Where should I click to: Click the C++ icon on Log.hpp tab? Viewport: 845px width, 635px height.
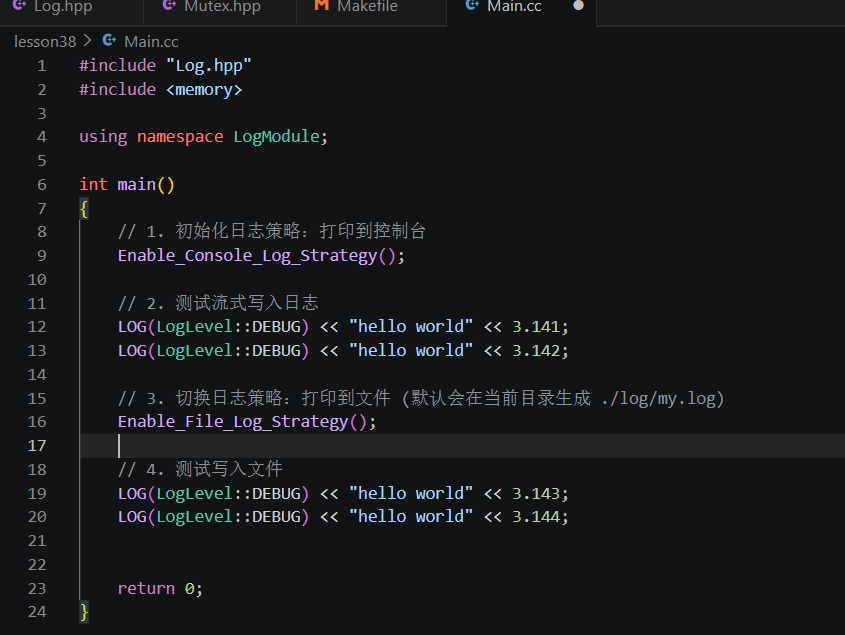(x=19, y=5)
